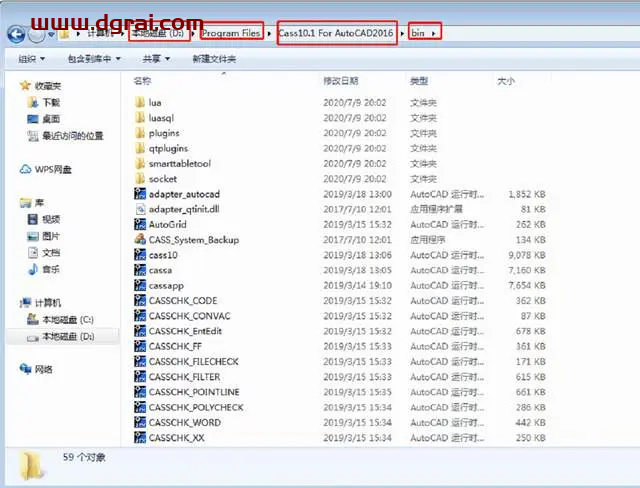Sort by the 修改日期 column header
This screenshot has height=488, width=640.
341,81
